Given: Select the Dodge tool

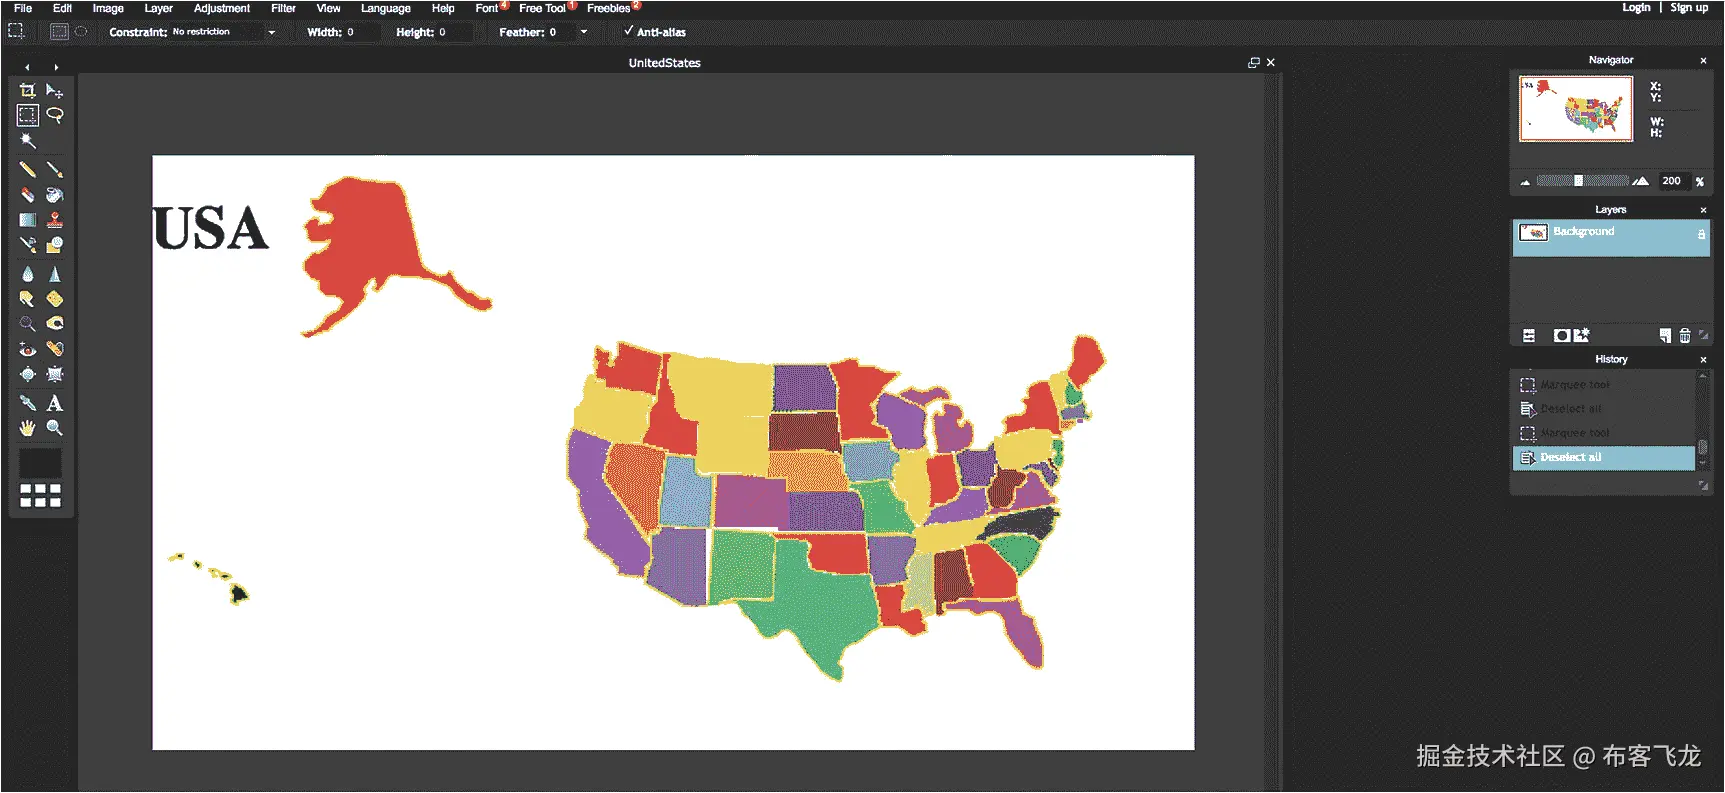Looking at the screenshot, I should pos(27,324).
